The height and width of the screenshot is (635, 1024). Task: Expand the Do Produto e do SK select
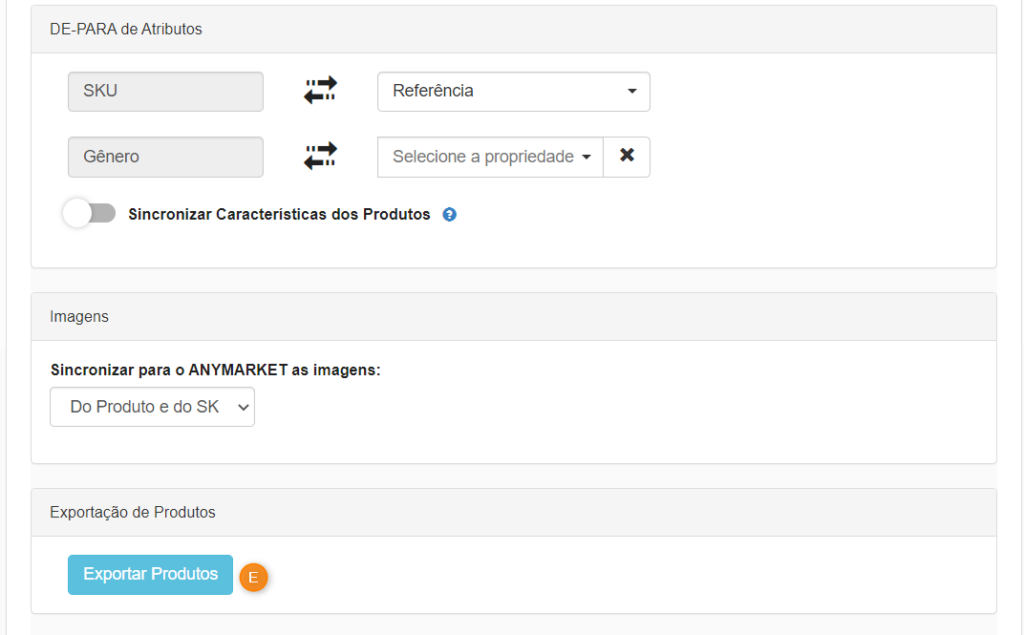point(152,407)
